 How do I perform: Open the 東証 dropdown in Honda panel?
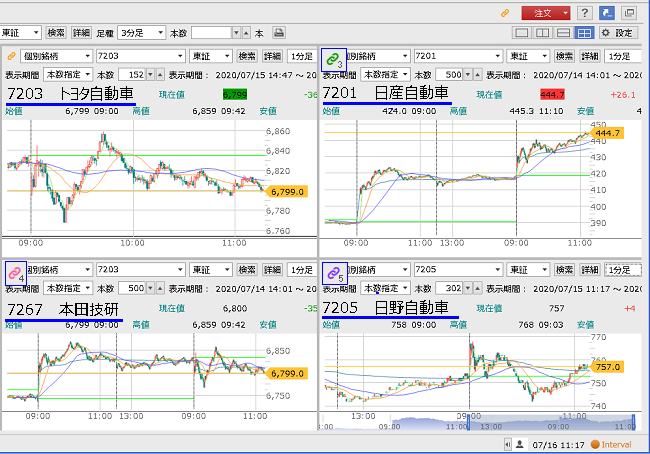pos(211,270)
